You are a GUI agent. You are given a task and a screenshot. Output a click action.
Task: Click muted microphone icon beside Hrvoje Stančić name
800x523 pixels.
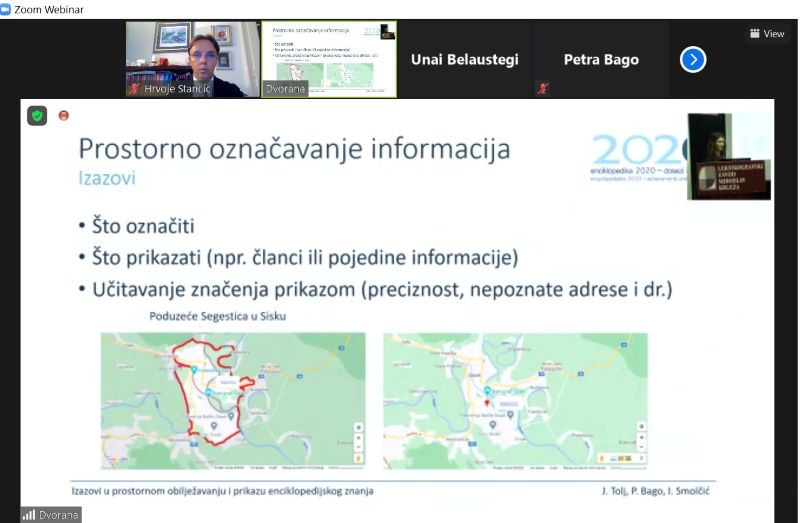tap(134, 89)
